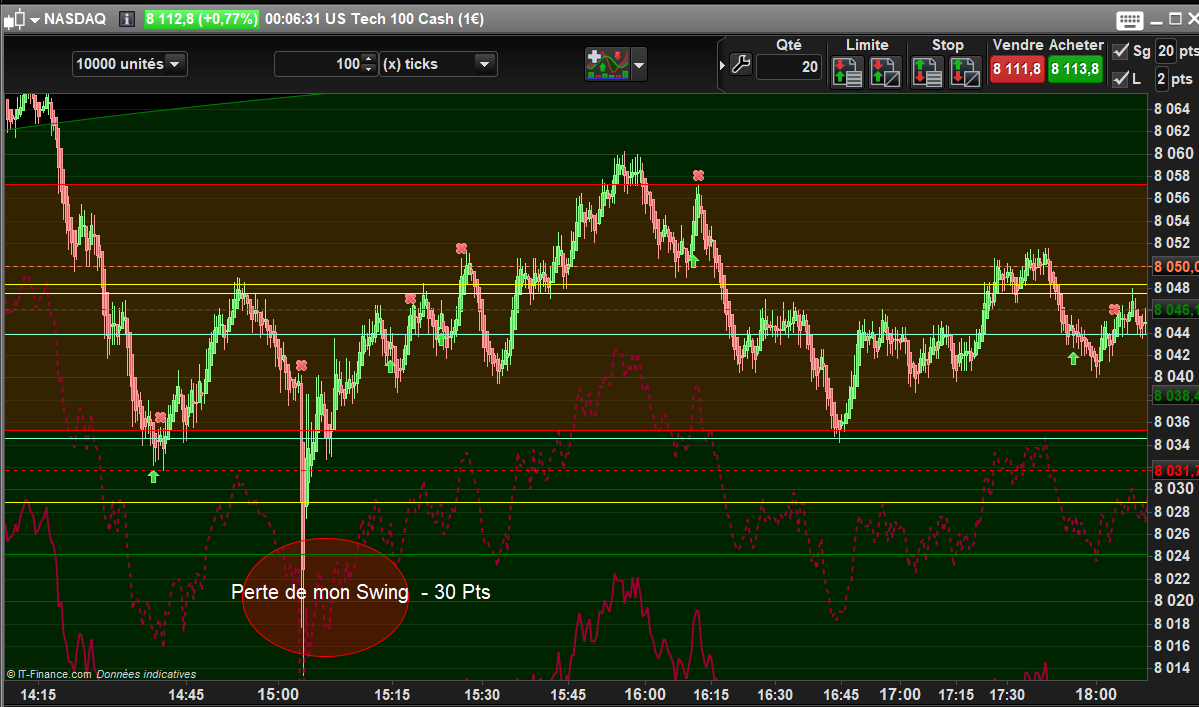The width and height of the screenshot is (1199, 707).
Task: Click the 16:00 time axis label
Action: tap(645, 694)
